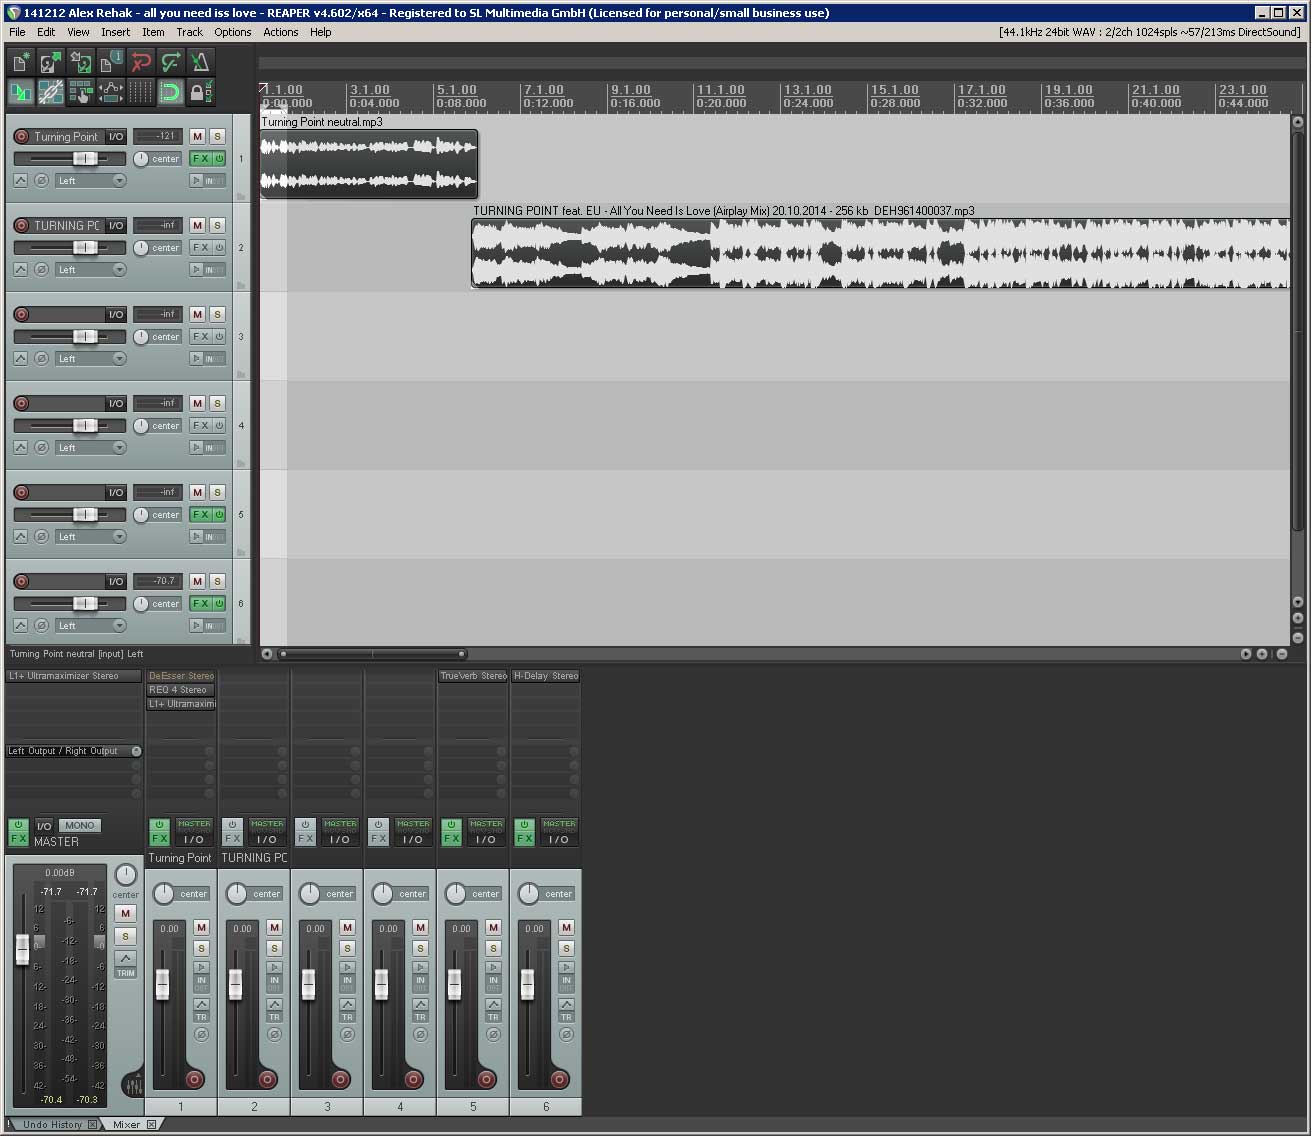1311x1136 pixels.
Task: Open Left input dropdown on TURNING PC track
Action: (x=90, y=270)
